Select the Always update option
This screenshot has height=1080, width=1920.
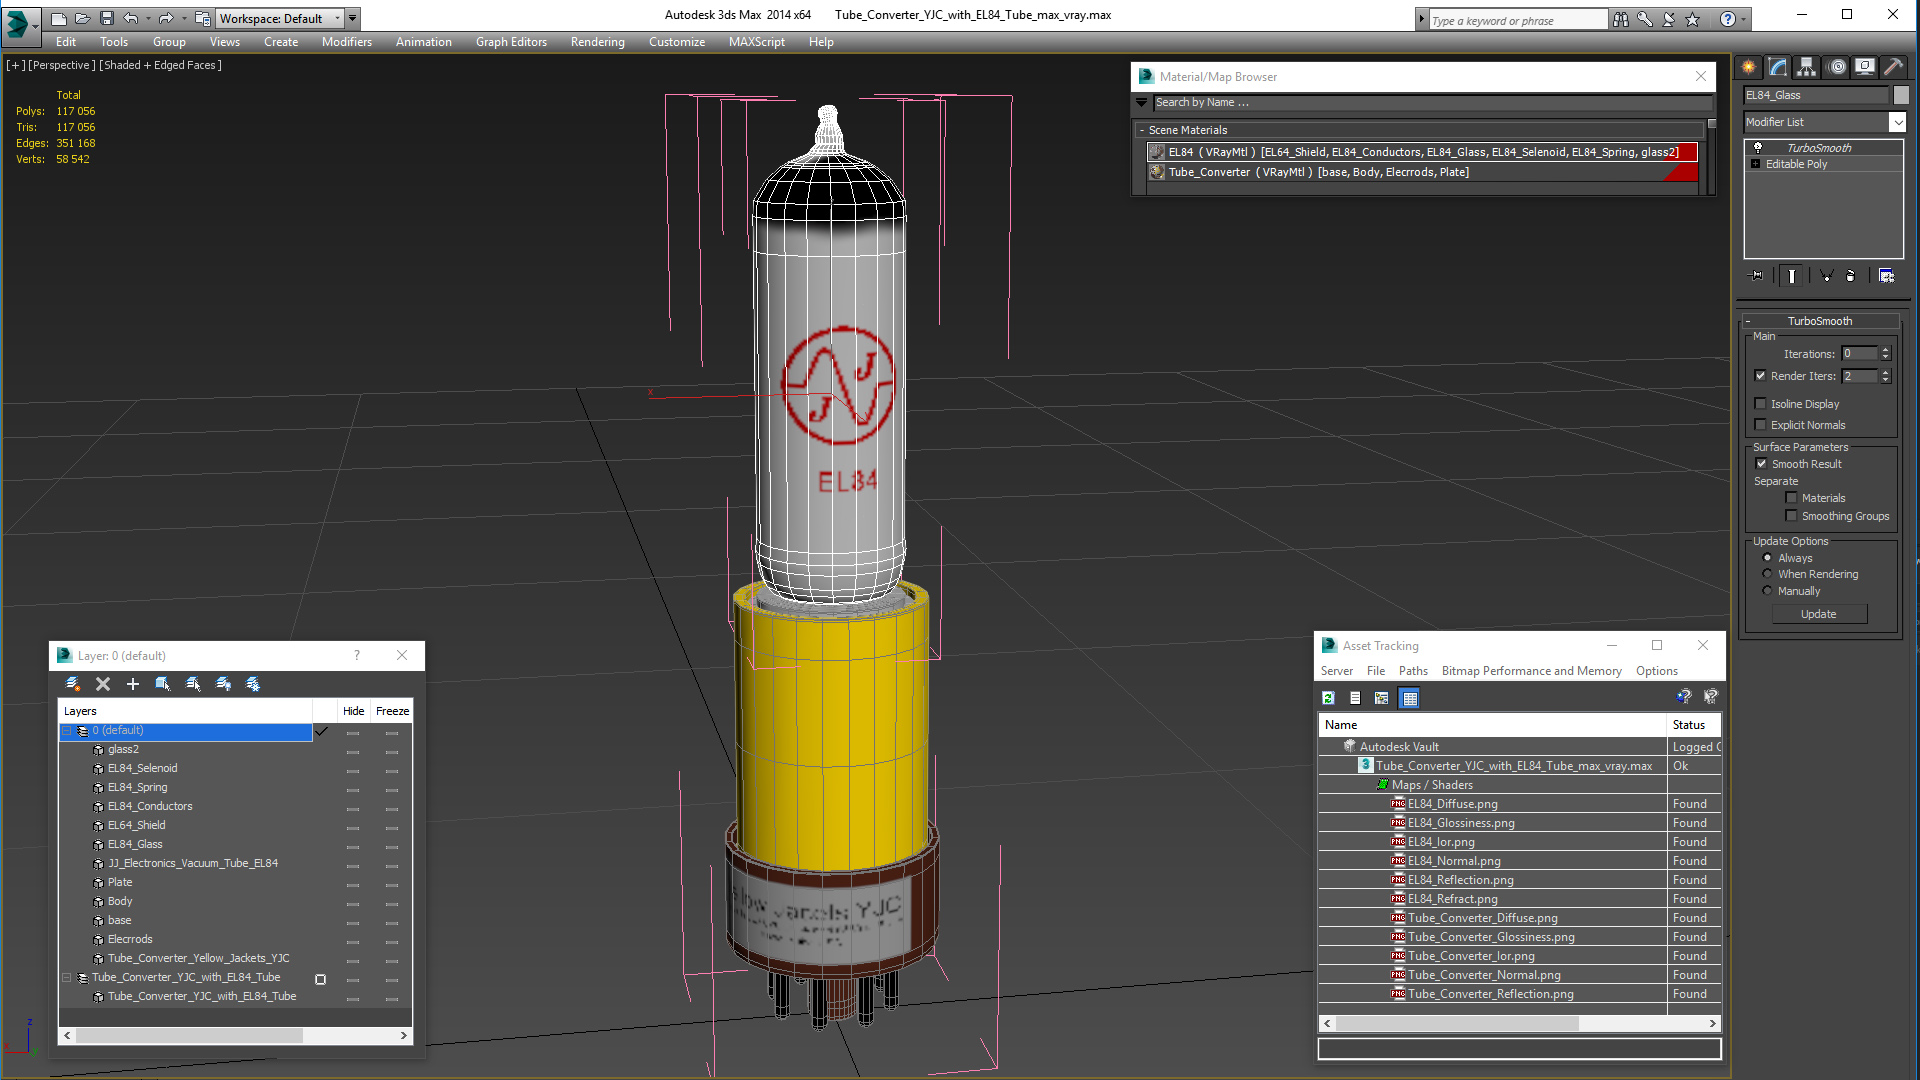coord(1767,558)
